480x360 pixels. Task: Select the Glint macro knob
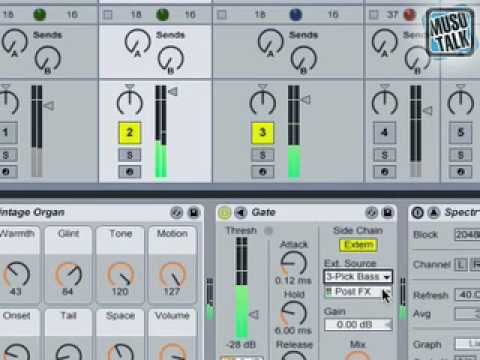(x=68, y=275)
